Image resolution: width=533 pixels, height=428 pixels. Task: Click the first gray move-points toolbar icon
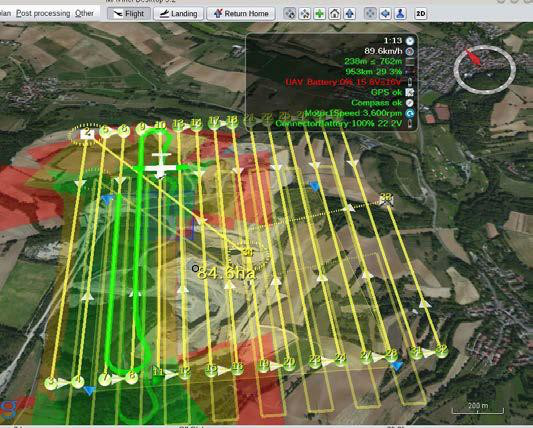(x=290, y=14)
